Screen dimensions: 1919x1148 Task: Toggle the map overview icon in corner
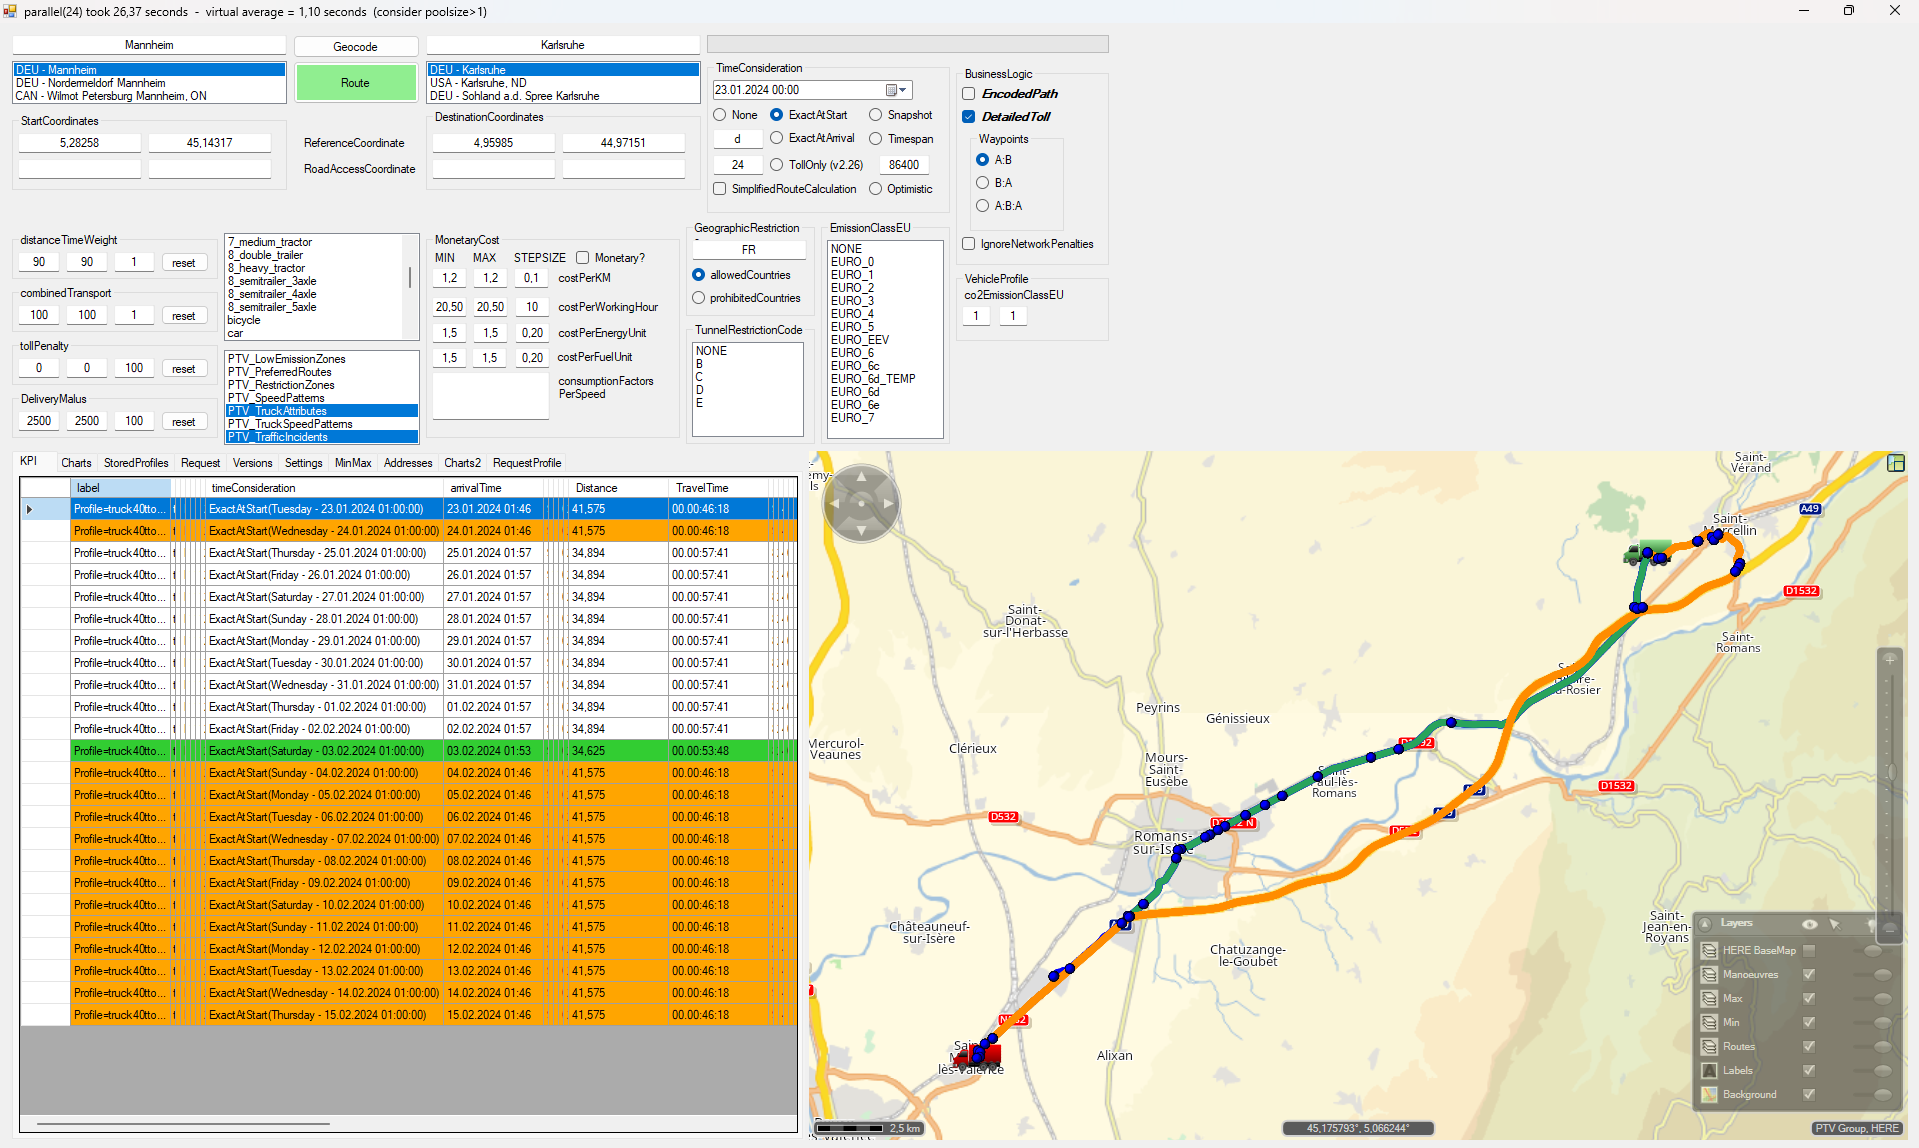(x=1895, y=463)
